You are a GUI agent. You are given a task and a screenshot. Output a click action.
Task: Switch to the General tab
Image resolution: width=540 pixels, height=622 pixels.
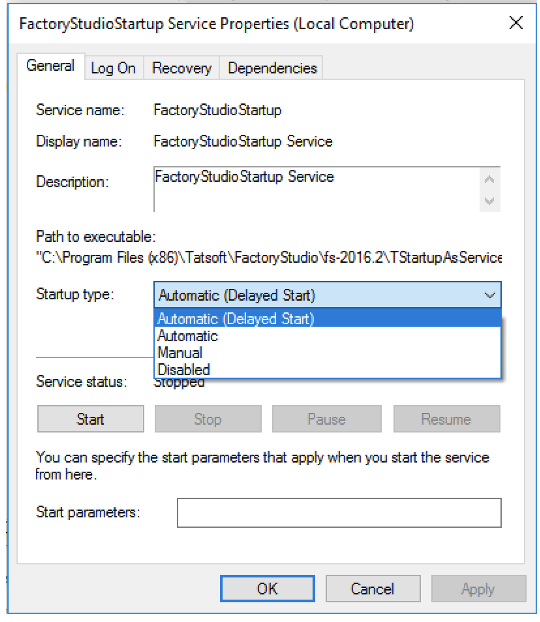[x=50, y=66]
